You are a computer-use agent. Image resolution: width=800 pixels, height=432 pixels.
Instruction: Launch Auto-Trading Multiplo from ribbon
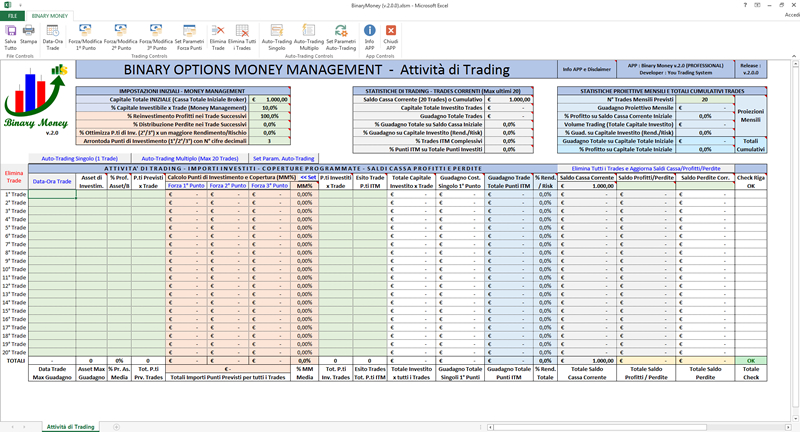309,37
